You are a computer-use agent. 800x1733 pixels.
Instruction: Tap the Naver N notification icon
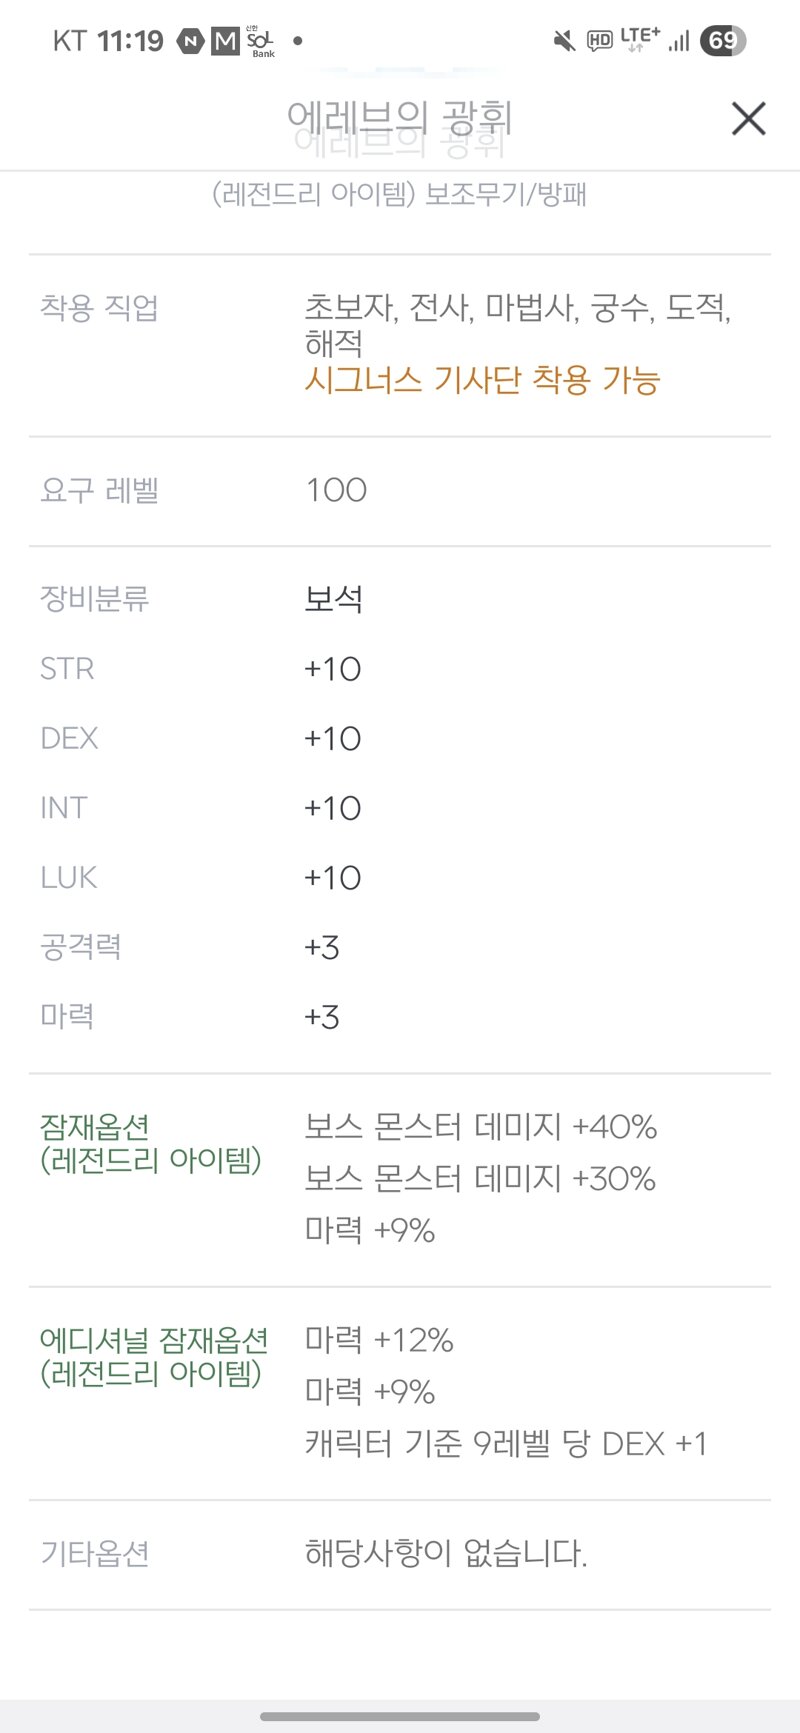pyautogui.click(x=190, y=41)
